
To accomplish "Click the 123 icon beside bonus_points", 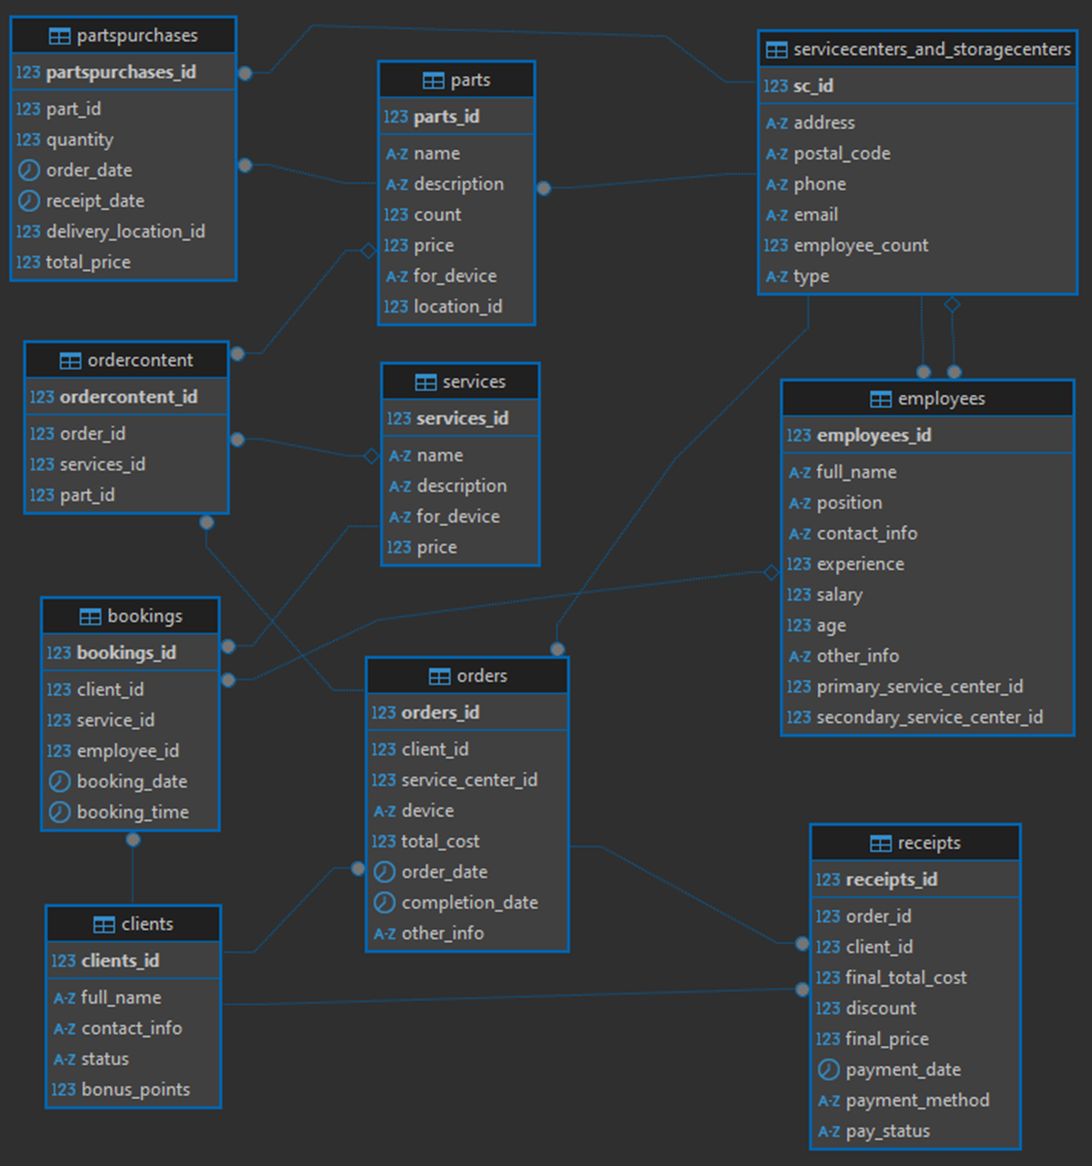I will [63, 1090].
